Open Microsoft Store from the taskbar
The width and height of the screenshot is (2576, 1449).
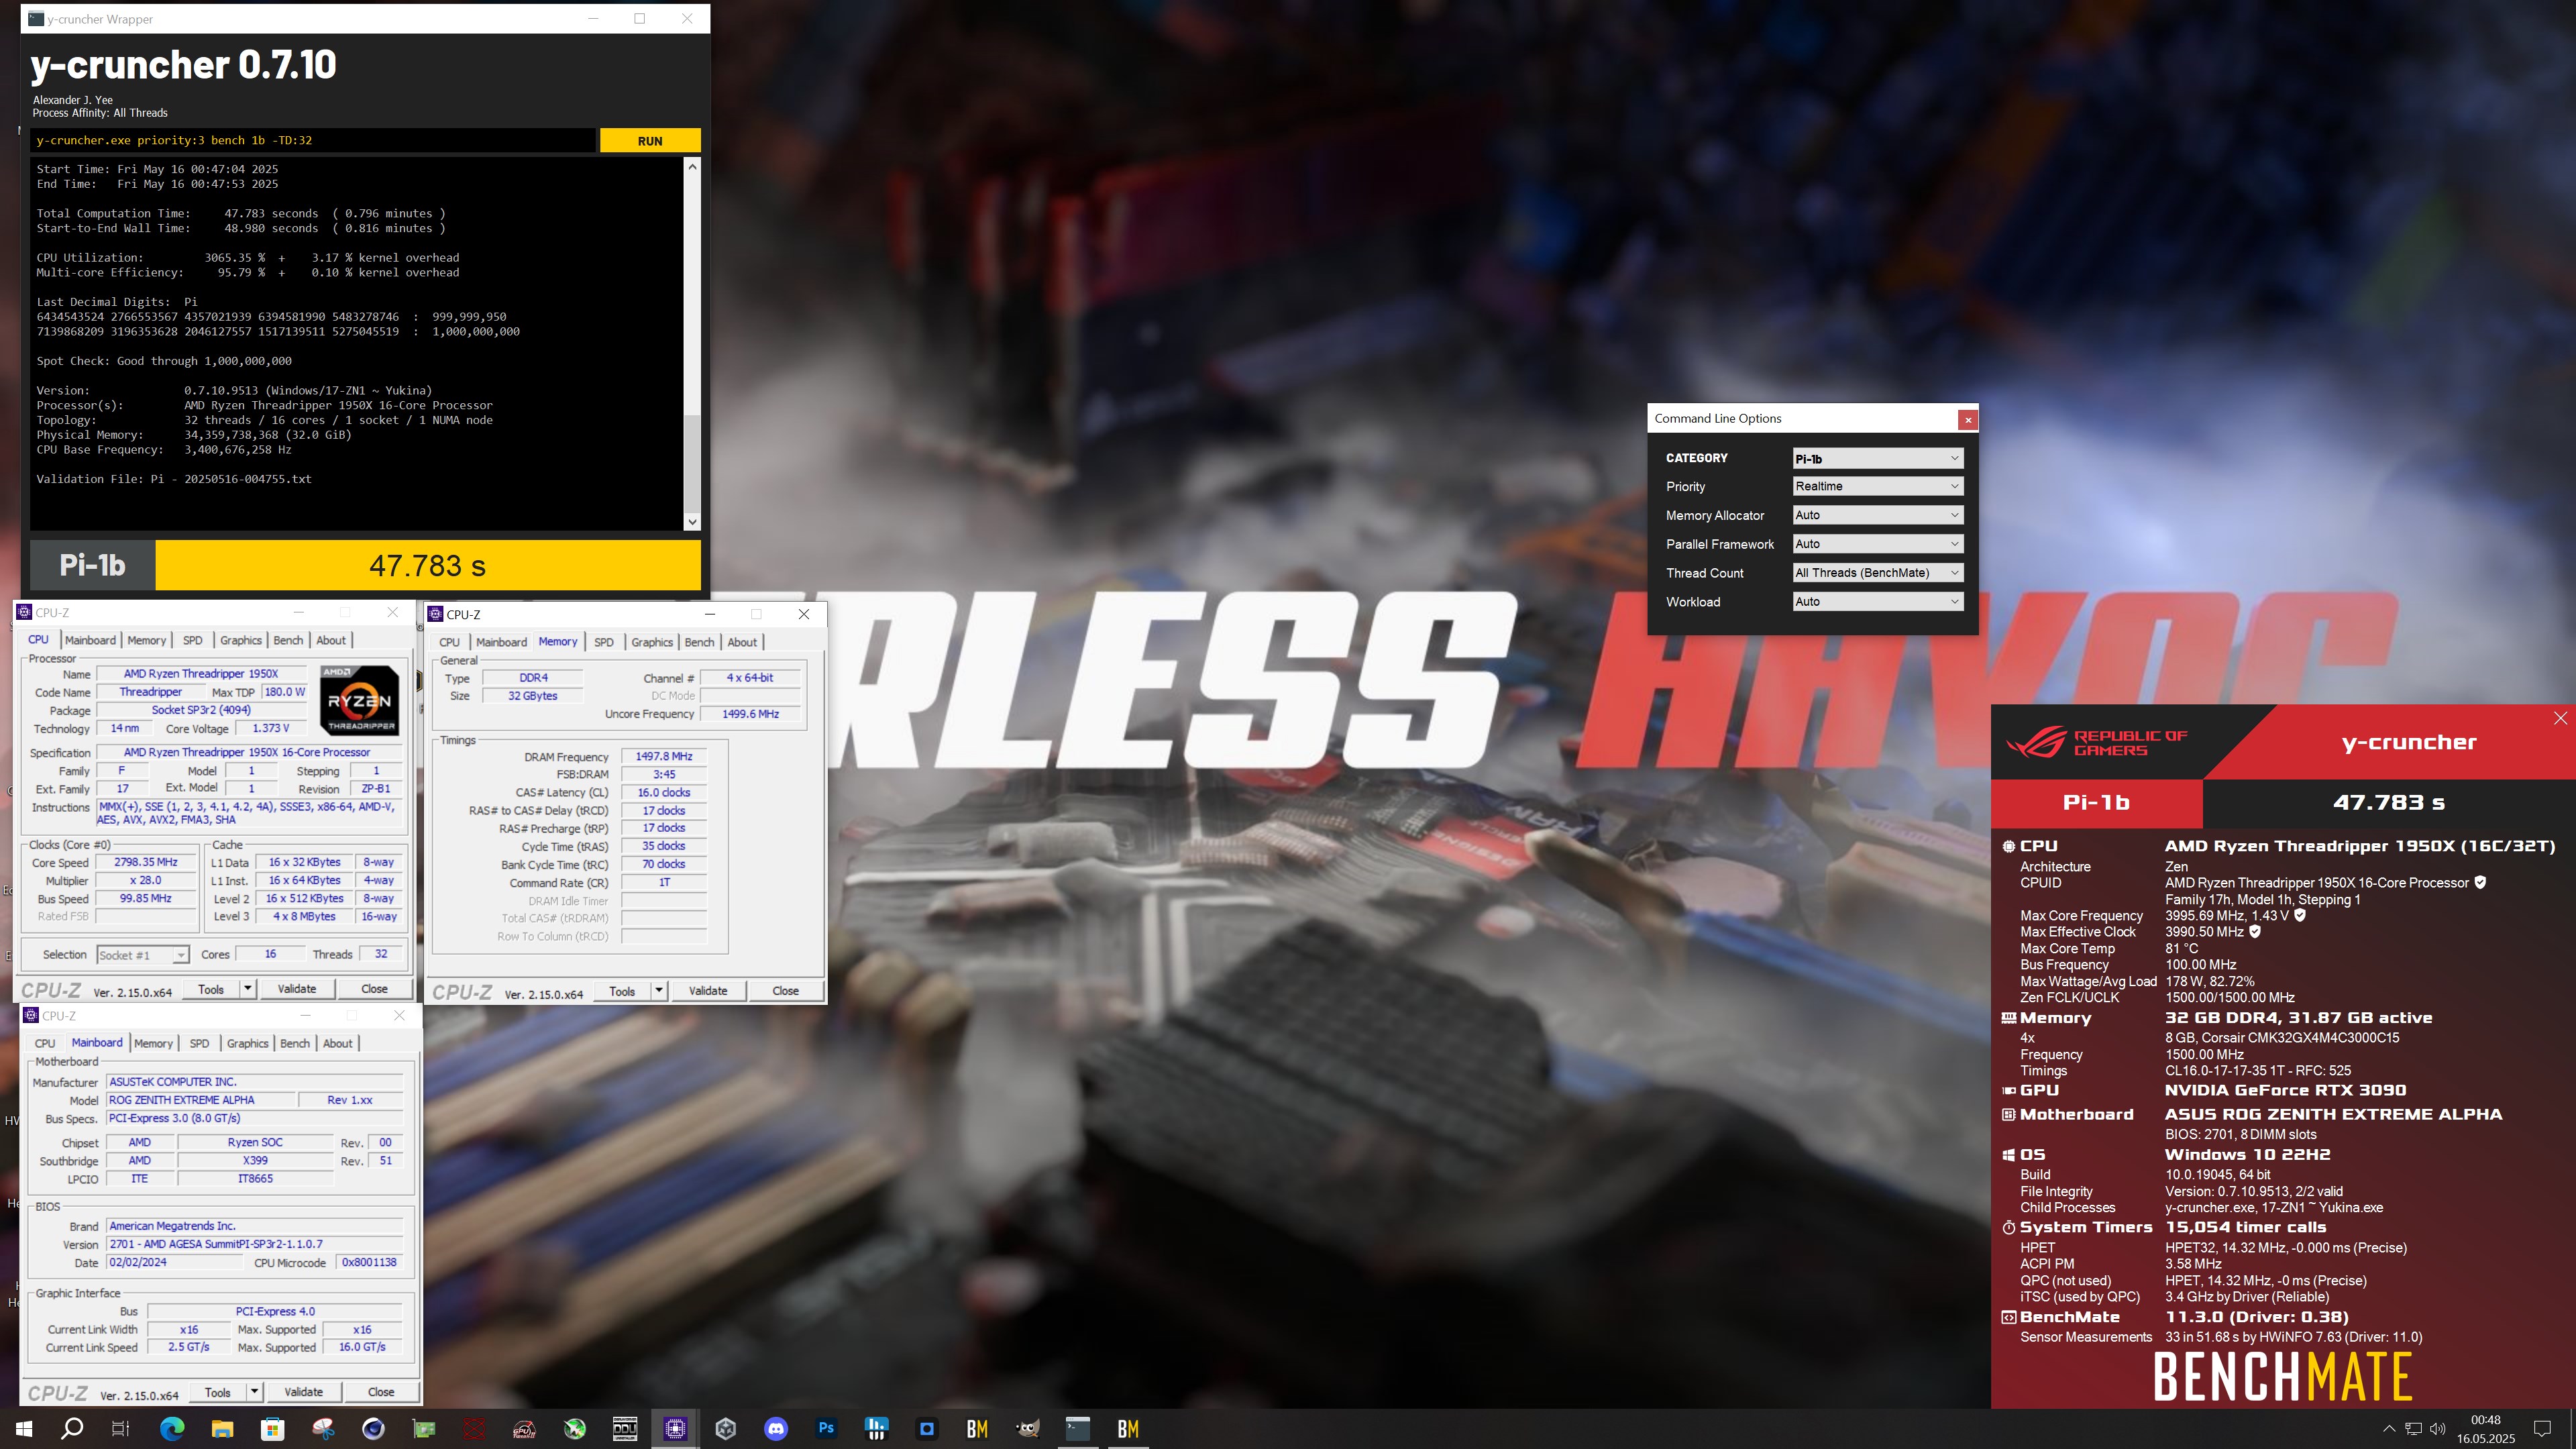[x=272, y=1429]
